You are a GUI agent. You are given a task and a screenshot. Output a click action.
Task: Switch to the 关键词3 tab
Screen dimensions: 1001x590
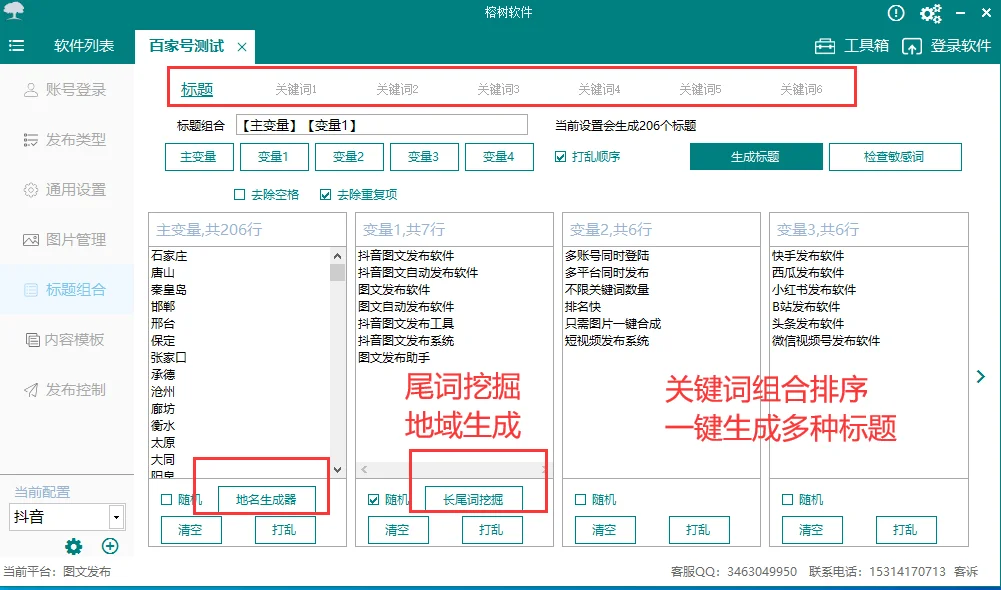499,88
